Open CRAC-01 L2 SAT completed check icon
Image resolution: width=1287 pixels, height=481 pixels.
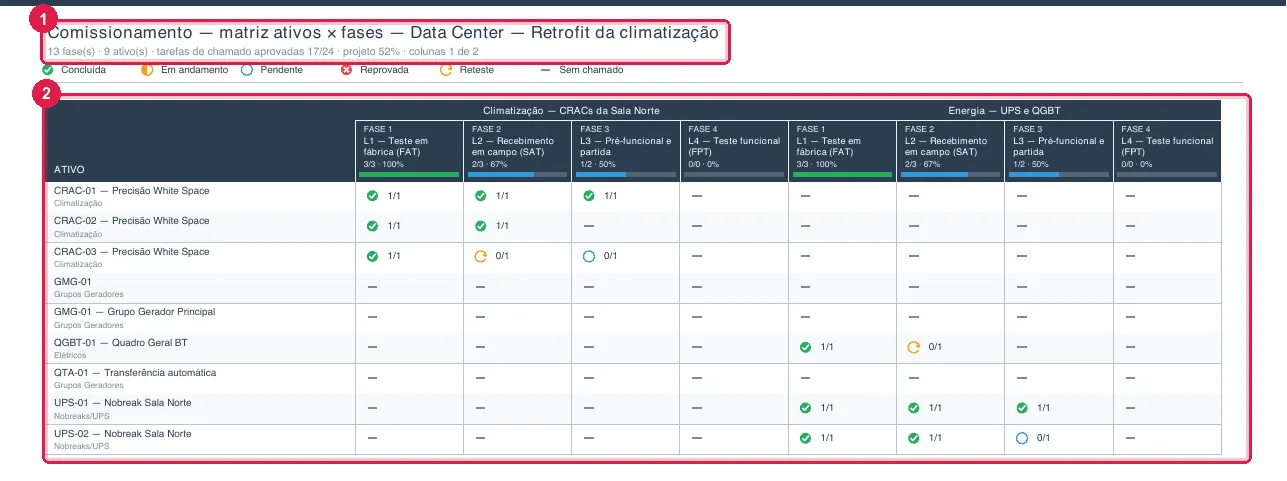[x=481, y=196]
